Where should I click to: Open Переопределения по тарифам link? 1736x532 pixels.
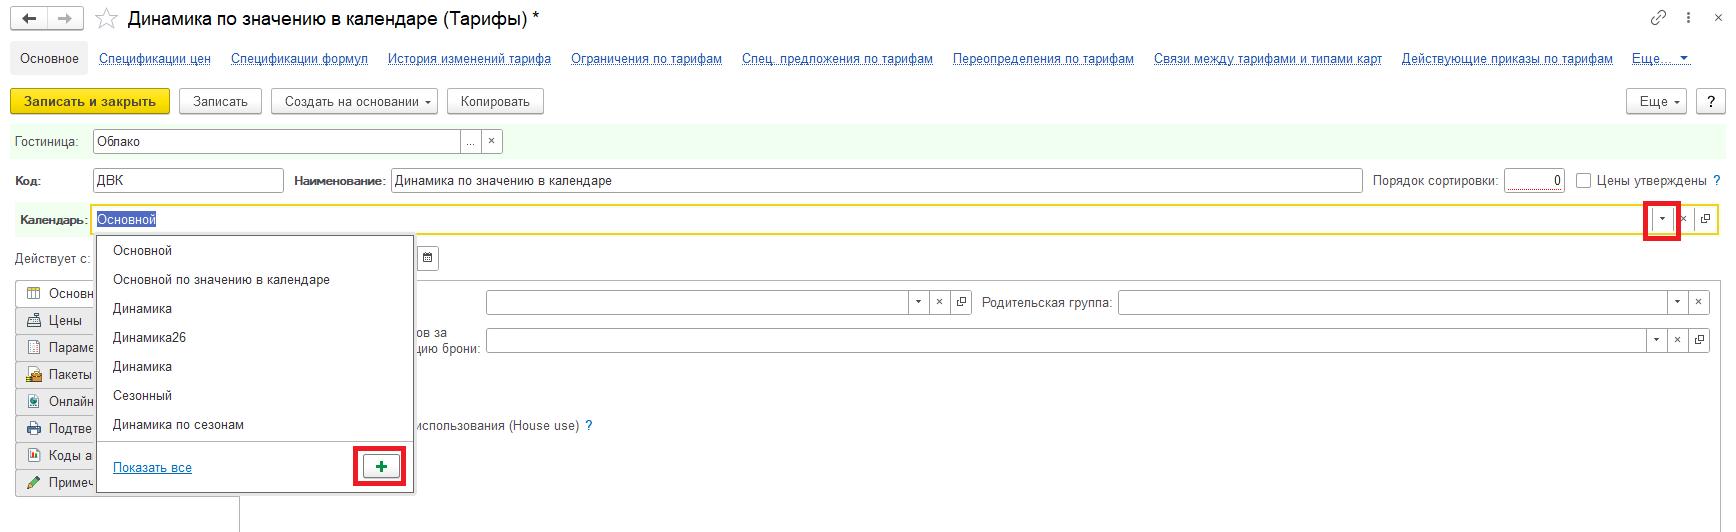[1043, 59]
